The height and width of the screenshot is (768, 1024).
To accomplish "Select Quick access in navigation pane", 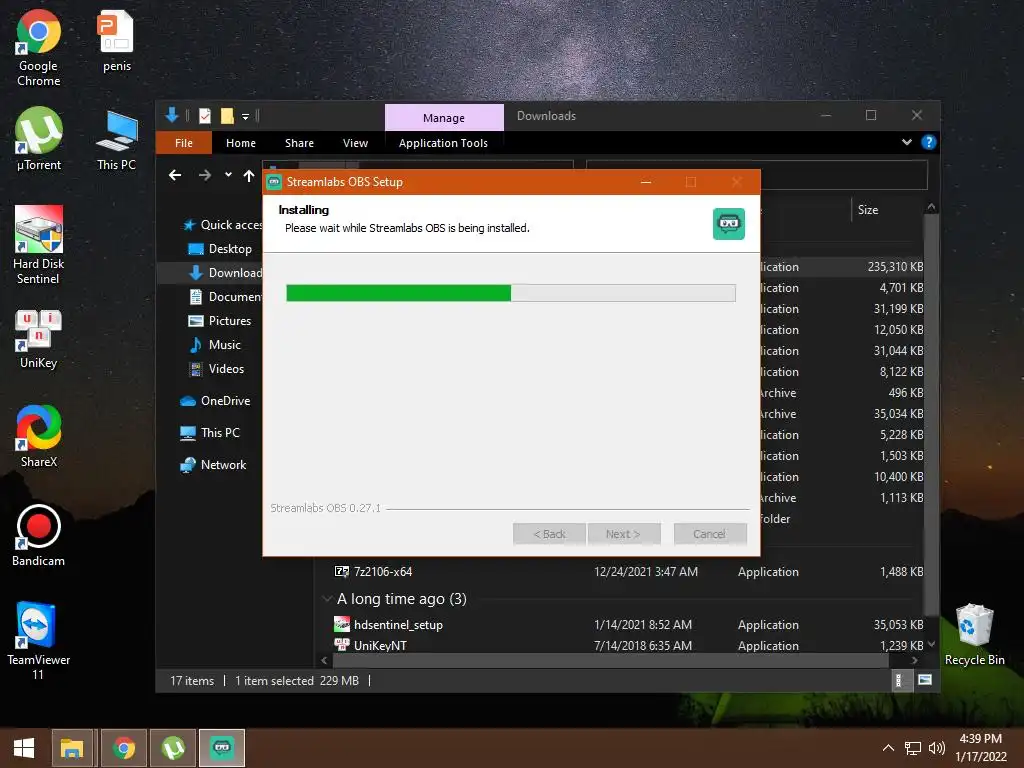I will tap(222, 225).
